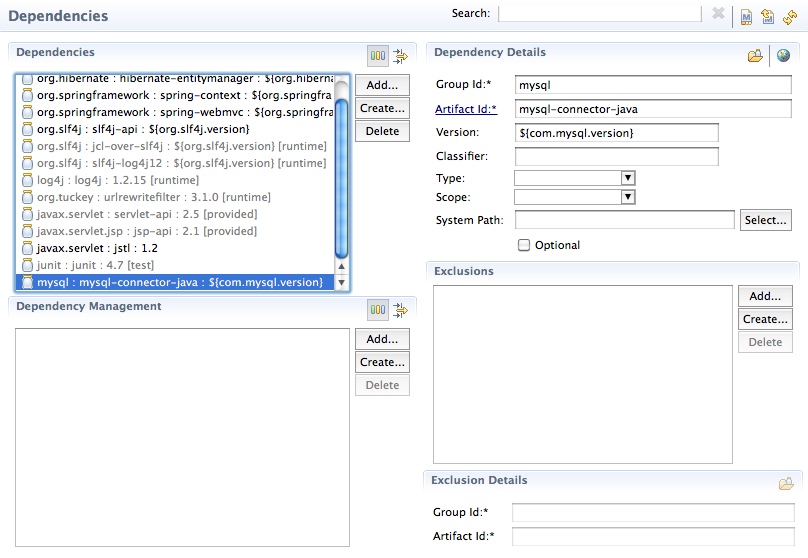Viewport: 808px width, 558px height.
Task: Click the Maven POM toolbar icon beside the search clear icon
Action: pyautogui.click(x=746, y=16)
